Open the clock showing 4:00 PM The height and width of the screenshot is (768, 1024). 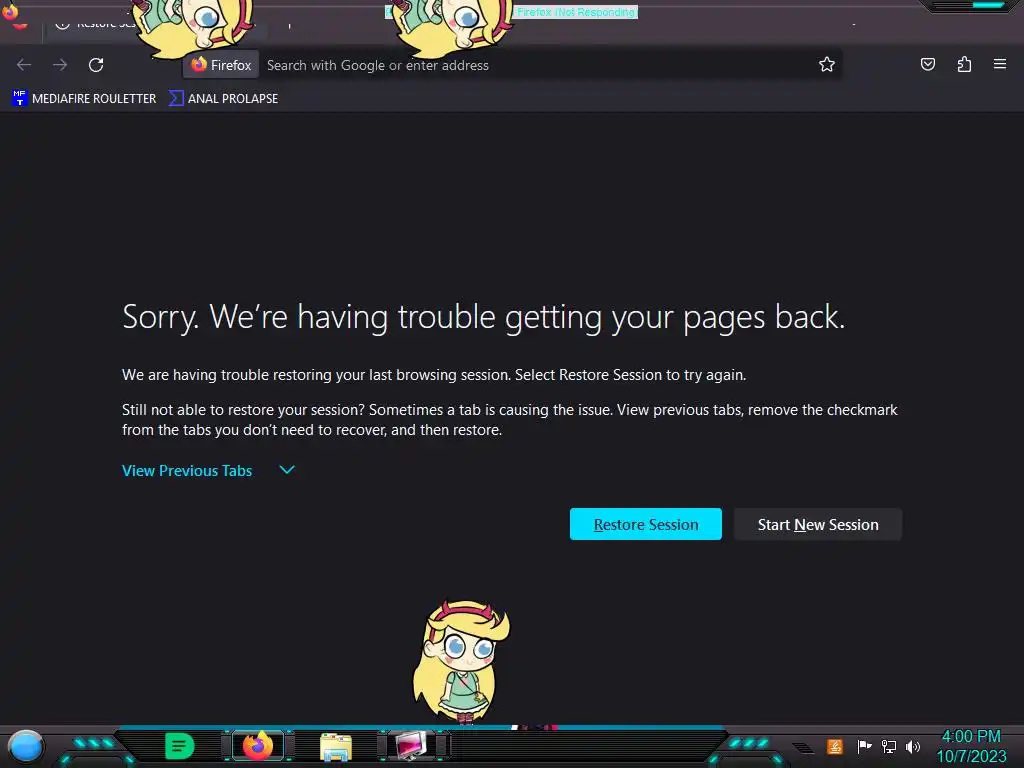coord(971,746)
